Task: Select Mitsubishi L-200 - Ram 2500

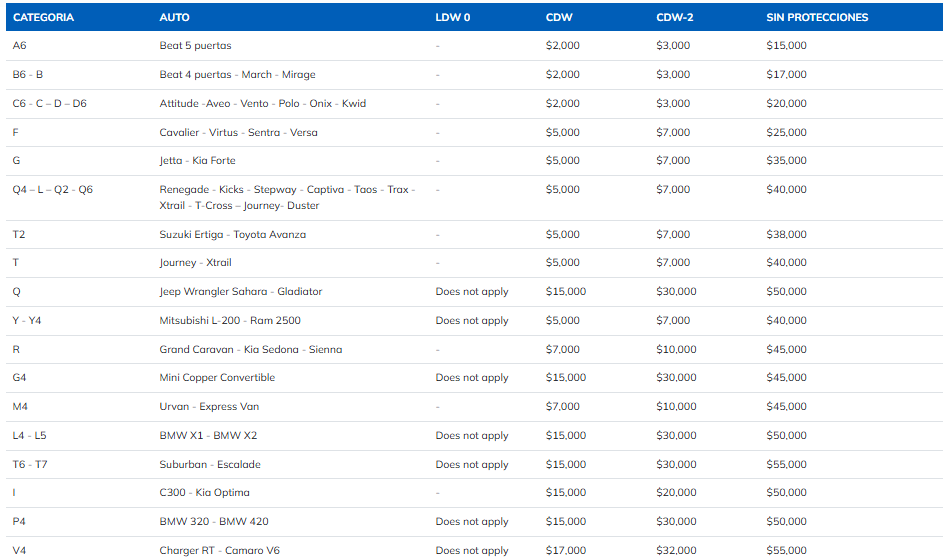Action: pyautogui.click(x=230, y=321)
